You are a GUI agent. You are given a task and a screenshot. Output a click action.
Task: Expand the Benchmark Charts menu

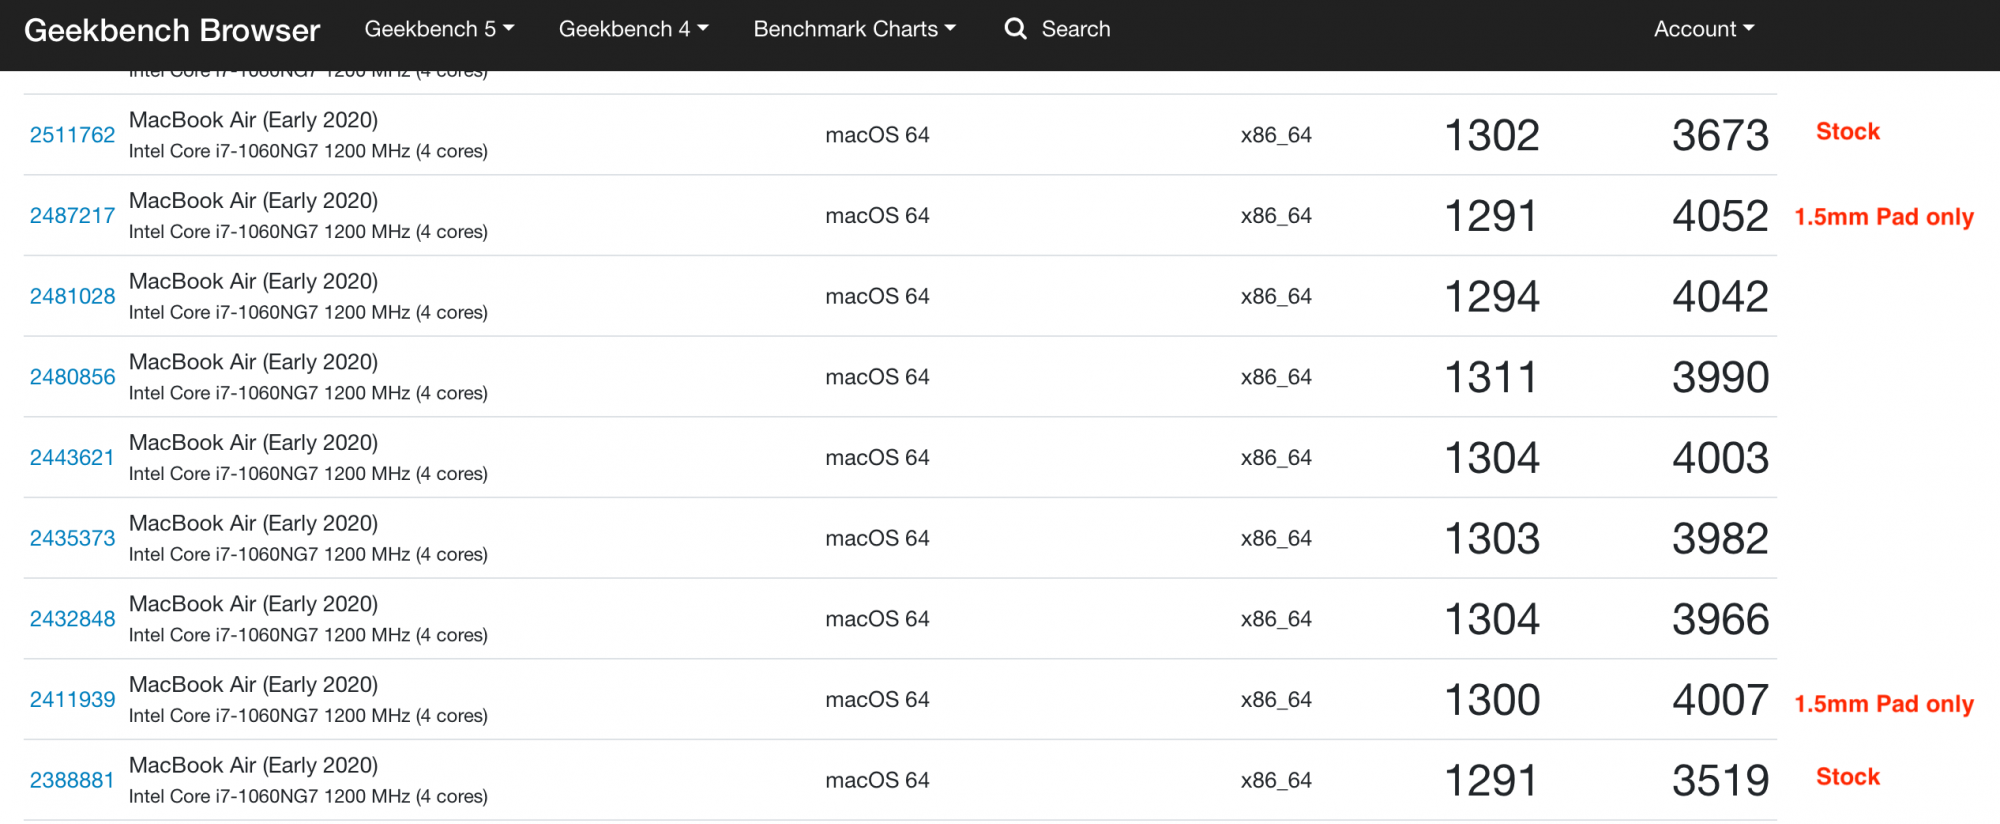pyautogui.click(x=854, y=29)
